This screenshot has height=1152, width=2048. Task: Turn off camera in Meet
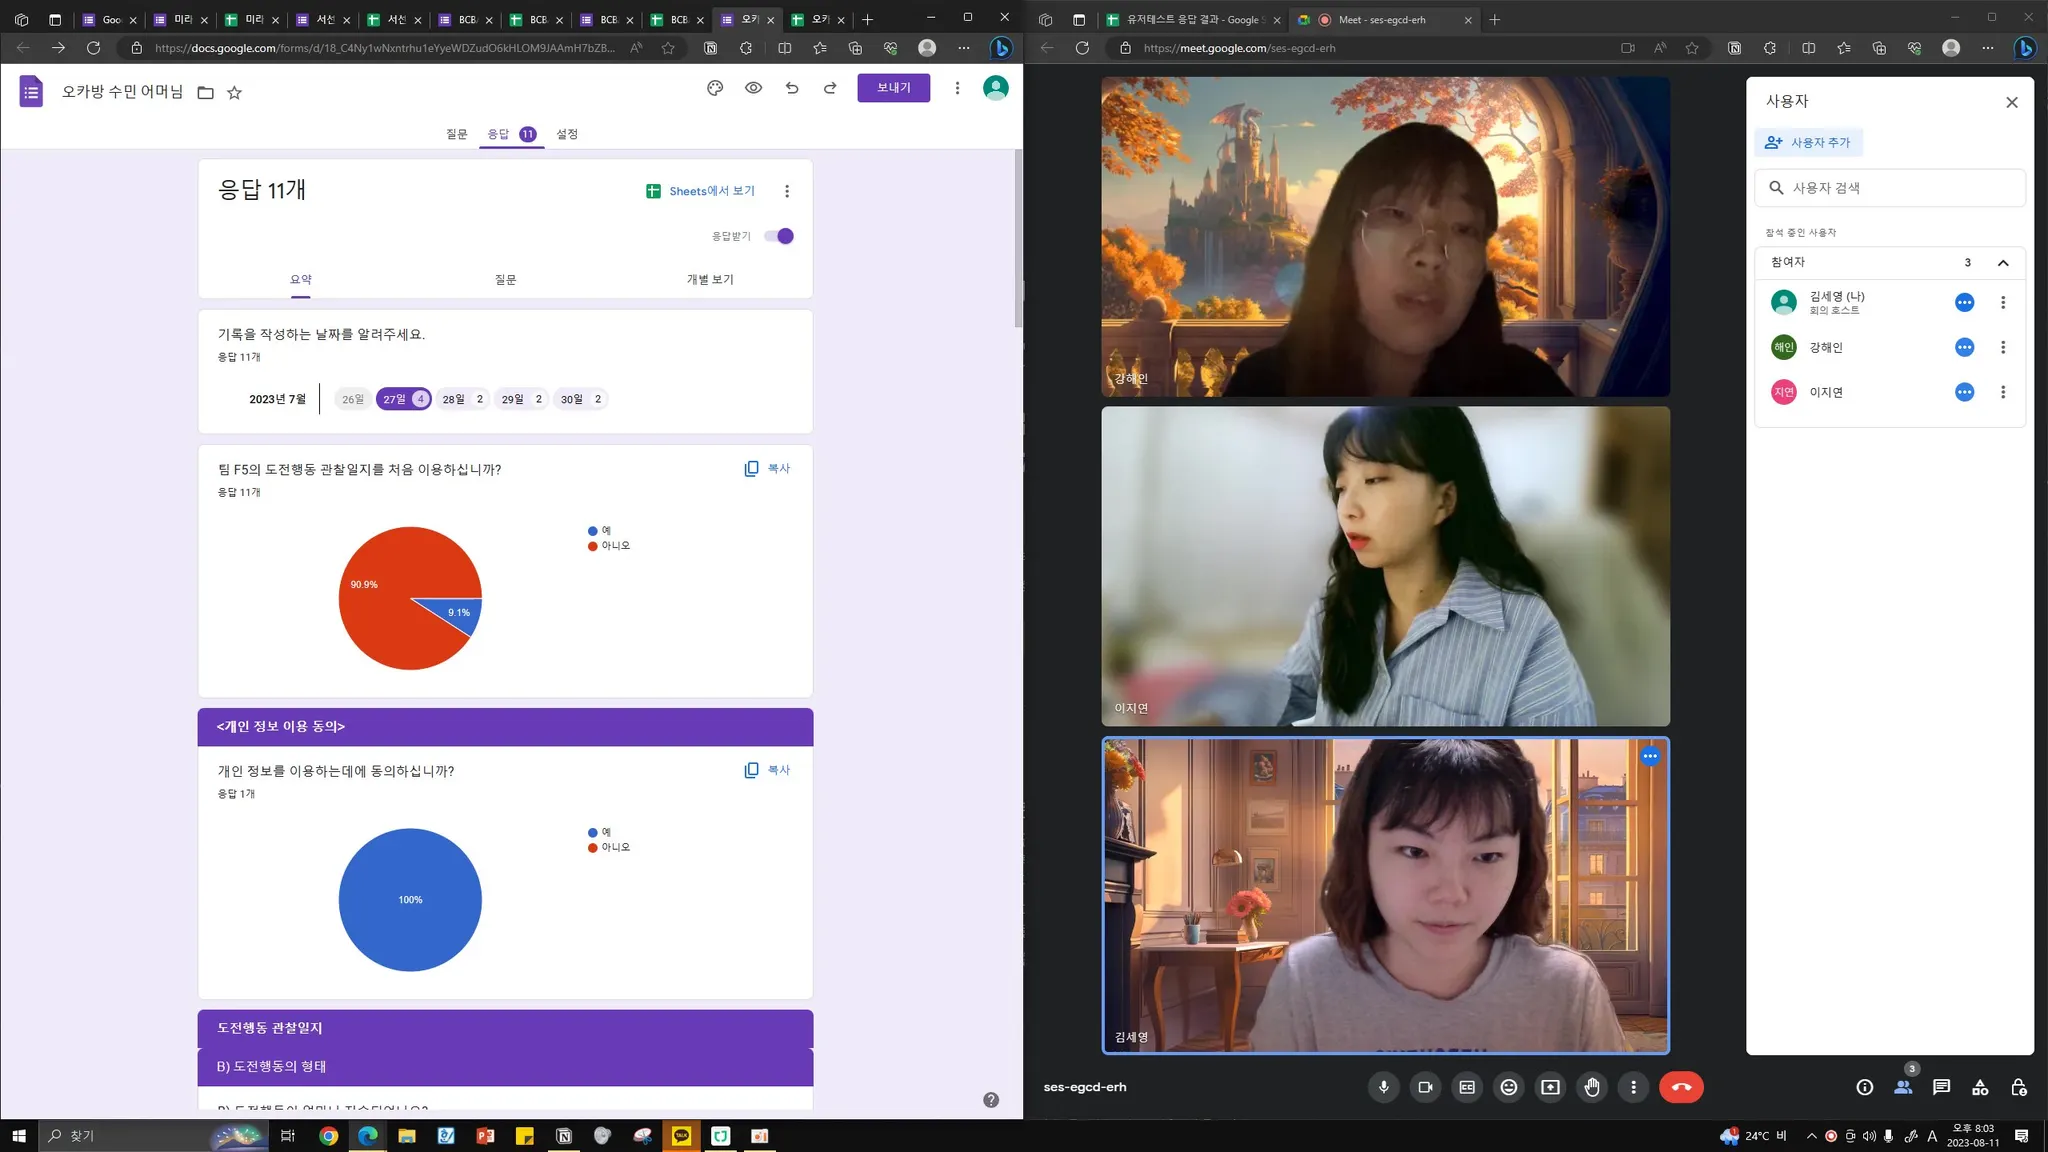(x=1425, y=1087)
